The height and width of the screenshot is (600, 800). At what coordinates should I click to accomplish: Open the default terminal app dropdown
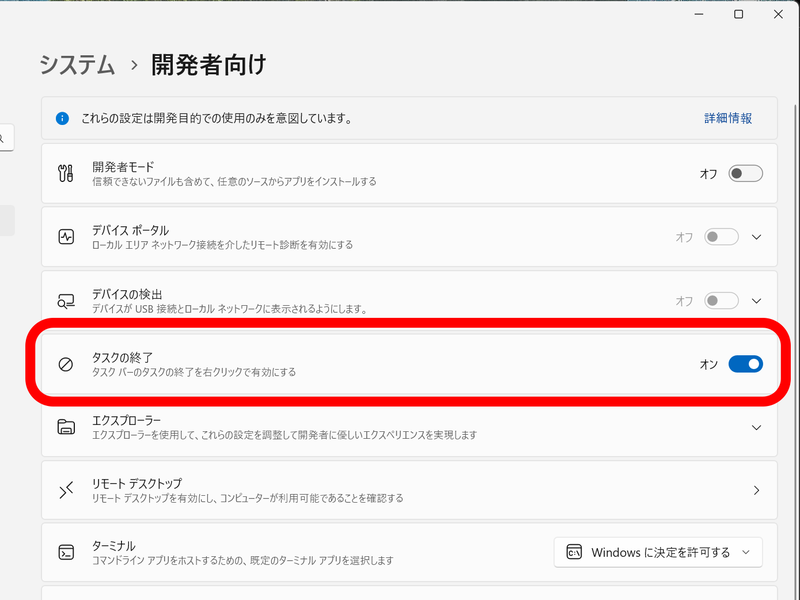[657, 551]
